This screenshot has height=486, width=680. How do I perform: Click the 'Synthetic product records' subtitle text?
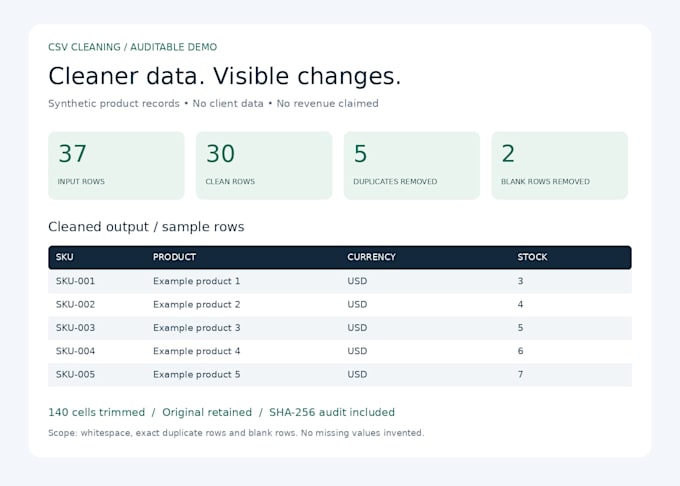click(x=114, y=104)
